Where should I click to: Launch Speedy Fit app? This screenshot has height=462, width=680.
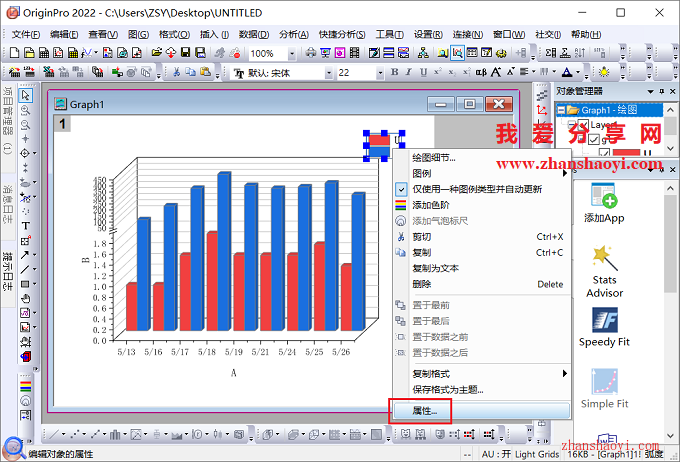[604, 328]
